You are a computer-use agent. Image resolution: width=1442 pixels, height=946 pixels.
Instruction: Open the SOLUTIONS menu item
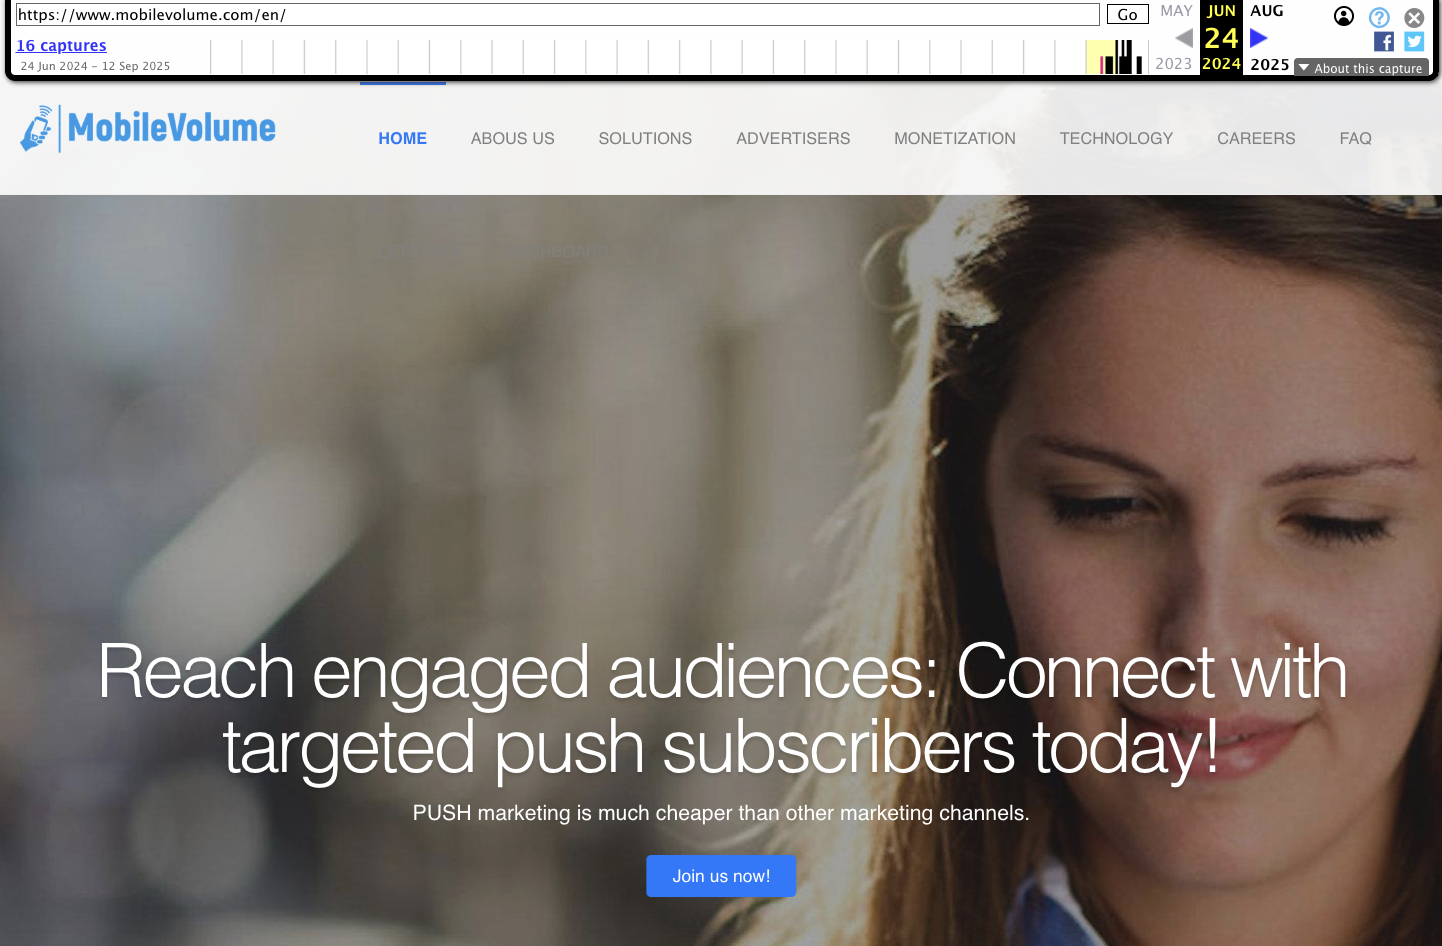pos(645,138)
